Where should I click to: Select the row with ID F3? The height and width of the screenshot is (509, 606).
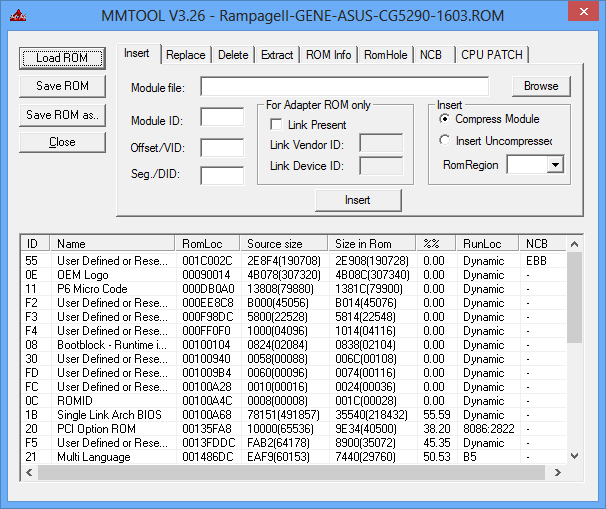(294, 317)
